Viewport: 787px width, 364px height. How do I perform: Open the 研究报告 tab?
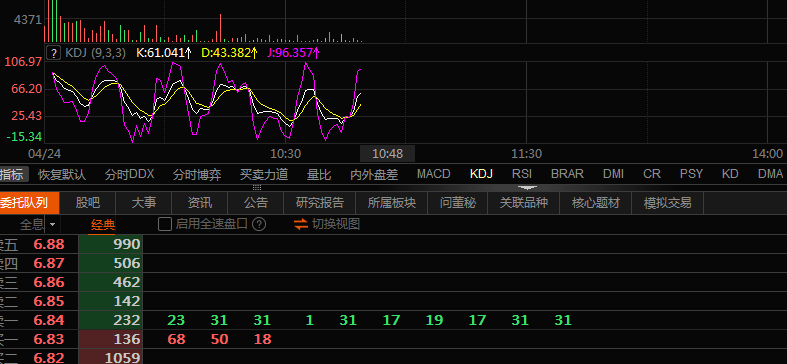pos(320,203)
